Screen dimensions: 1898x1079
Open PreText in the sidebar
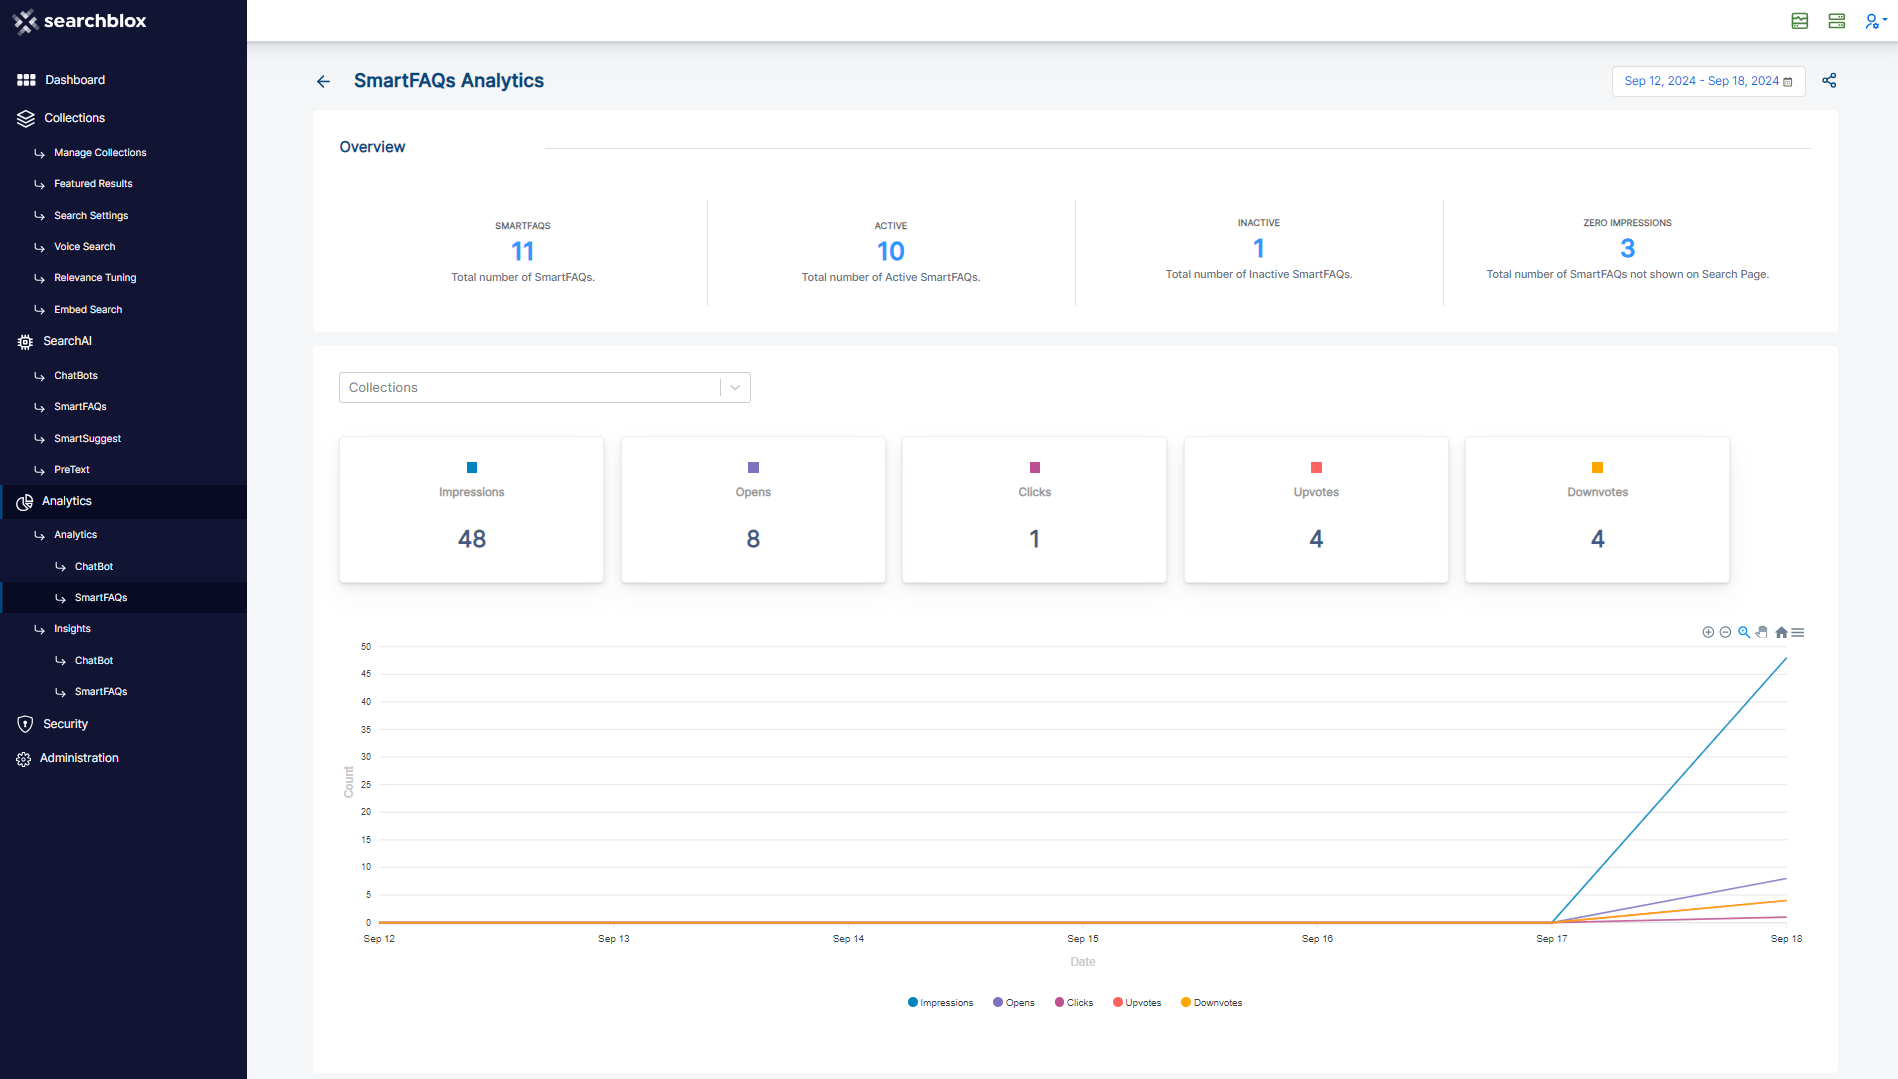(x=72, y=470)
